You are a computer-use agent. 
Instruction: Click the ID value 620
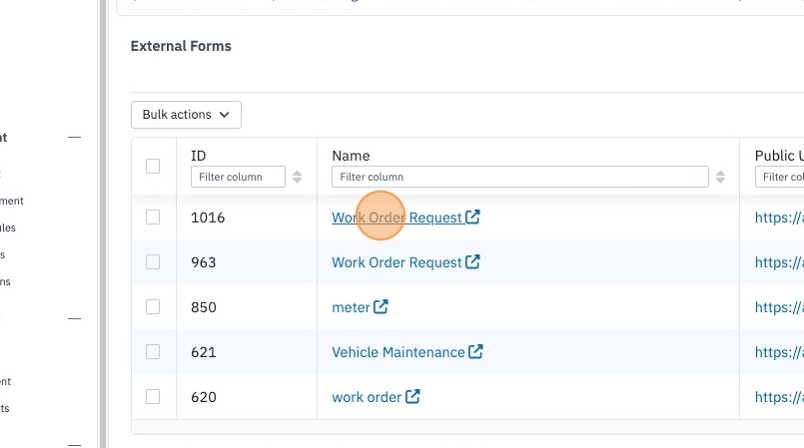tap(204, 397)
